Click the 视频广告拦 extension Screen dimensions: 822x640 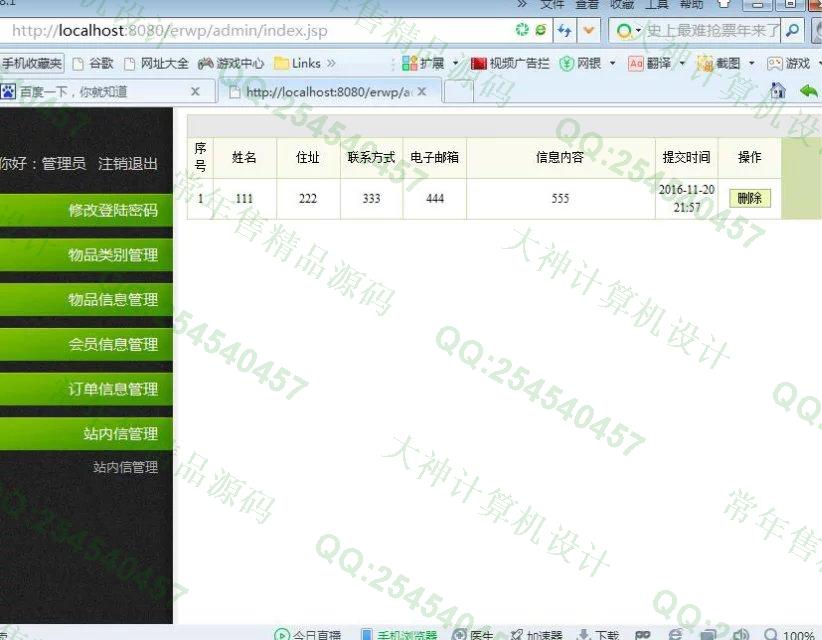(510, 64)
